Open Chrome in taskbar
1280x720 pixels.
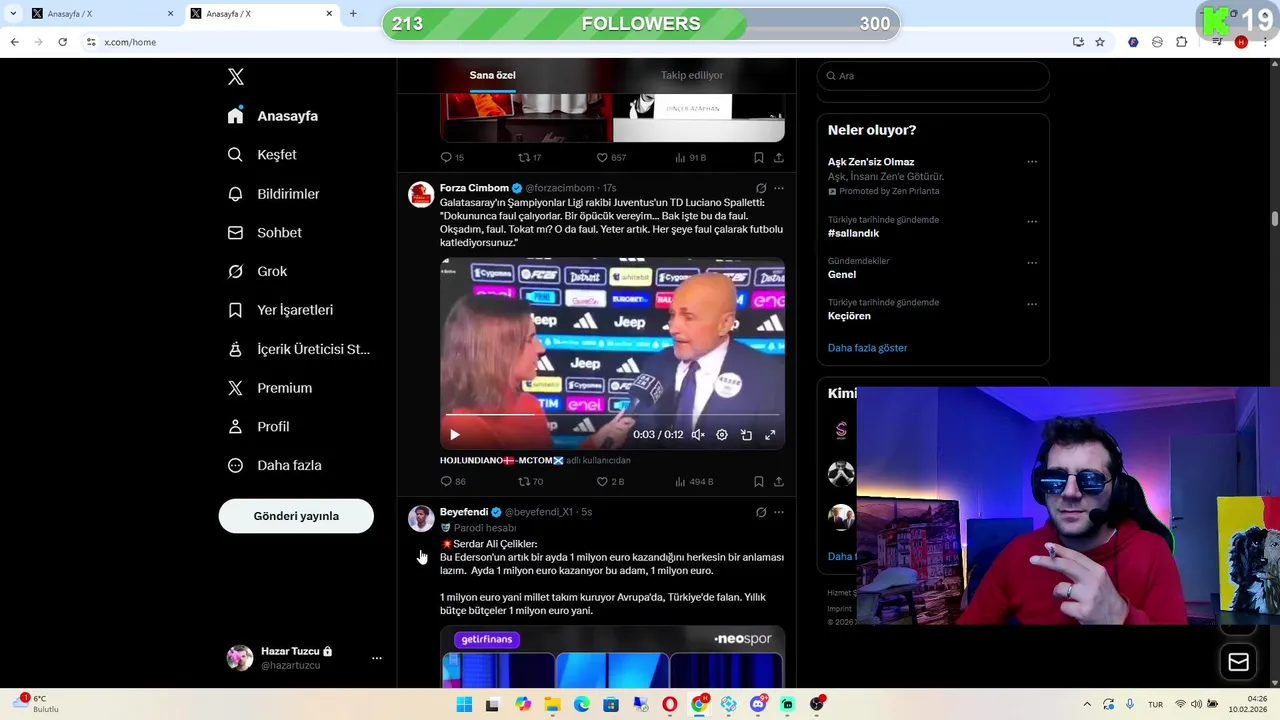click(x=699, y=705)
